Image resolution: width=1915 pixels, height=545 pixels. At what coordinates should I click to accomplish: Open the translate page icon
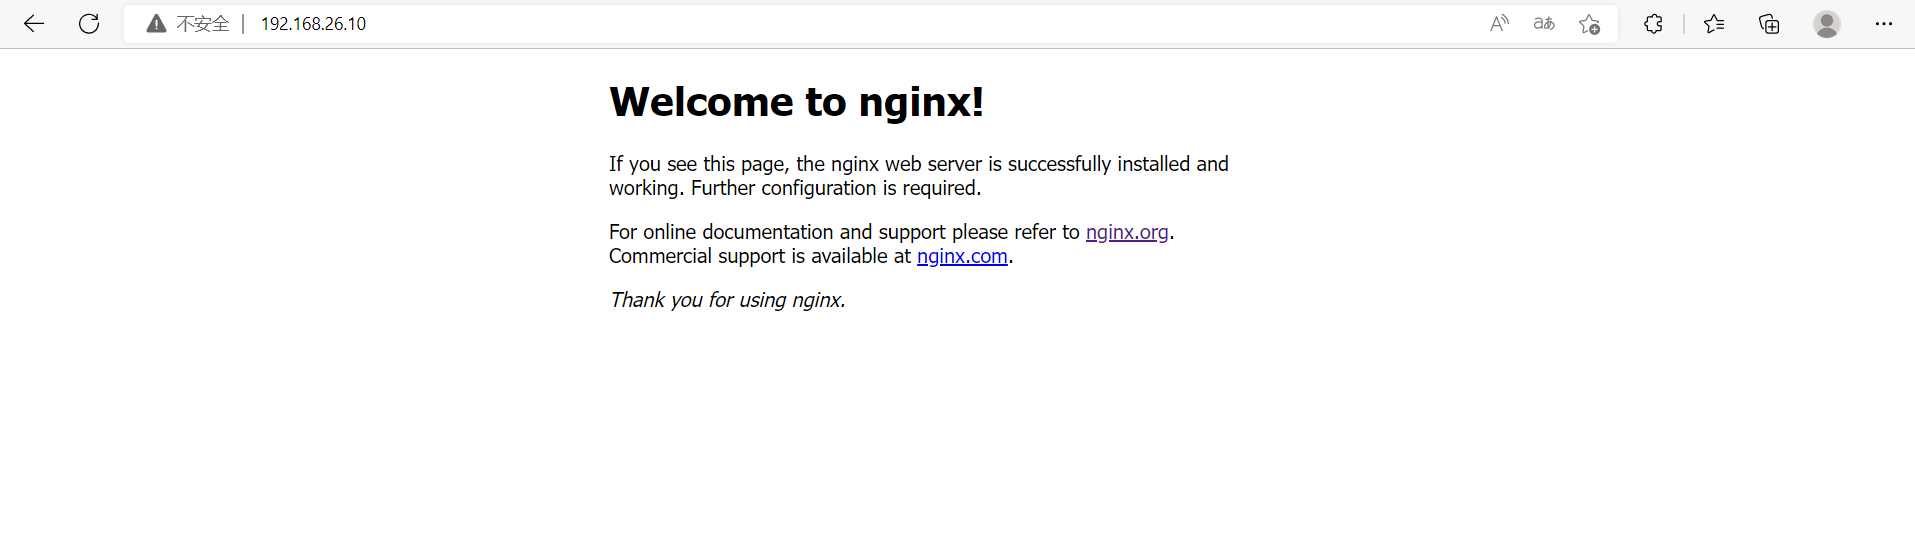point(1544,24)
